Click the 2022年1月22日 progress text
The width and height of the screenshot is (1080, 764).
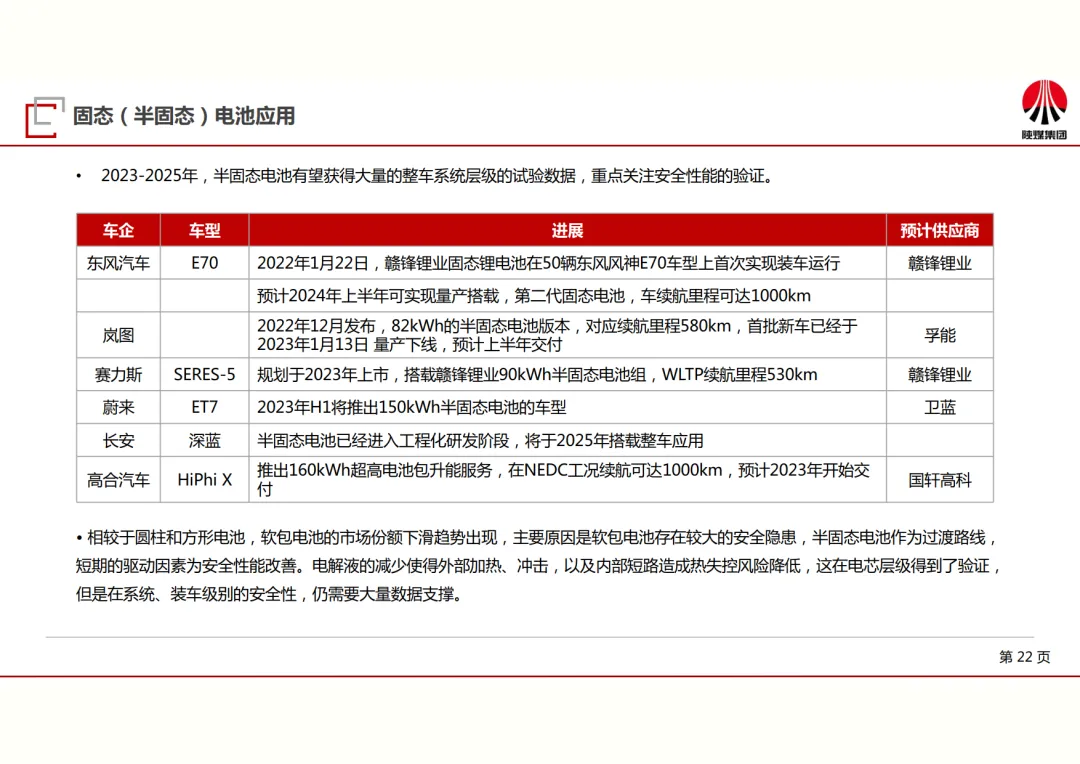tap(548, 263)
